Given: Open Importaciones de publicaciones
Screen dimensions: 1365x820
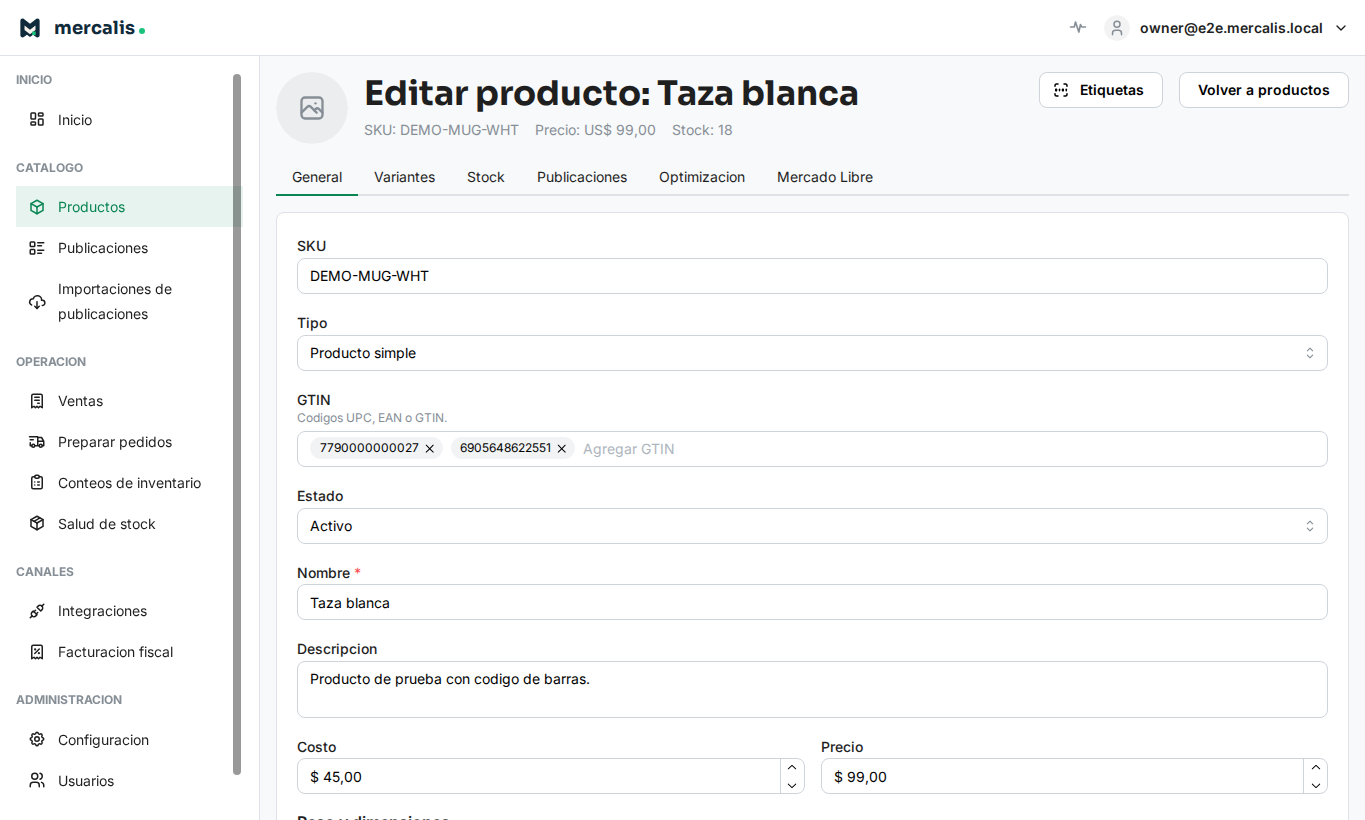Looking at the screenshot, I should [x=128, y=302].
